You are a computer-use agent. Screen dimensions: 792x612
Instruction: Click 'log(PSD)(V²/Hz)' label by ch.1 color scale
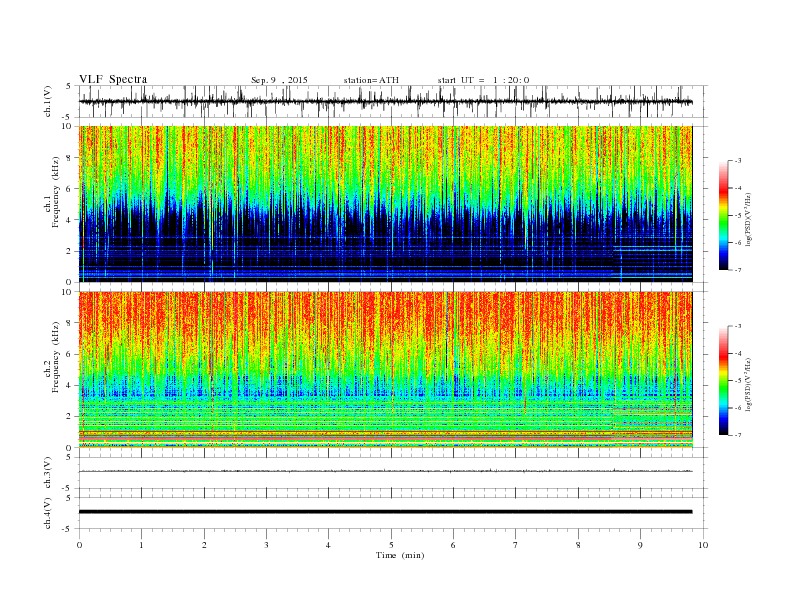click(x=749, y=218)
